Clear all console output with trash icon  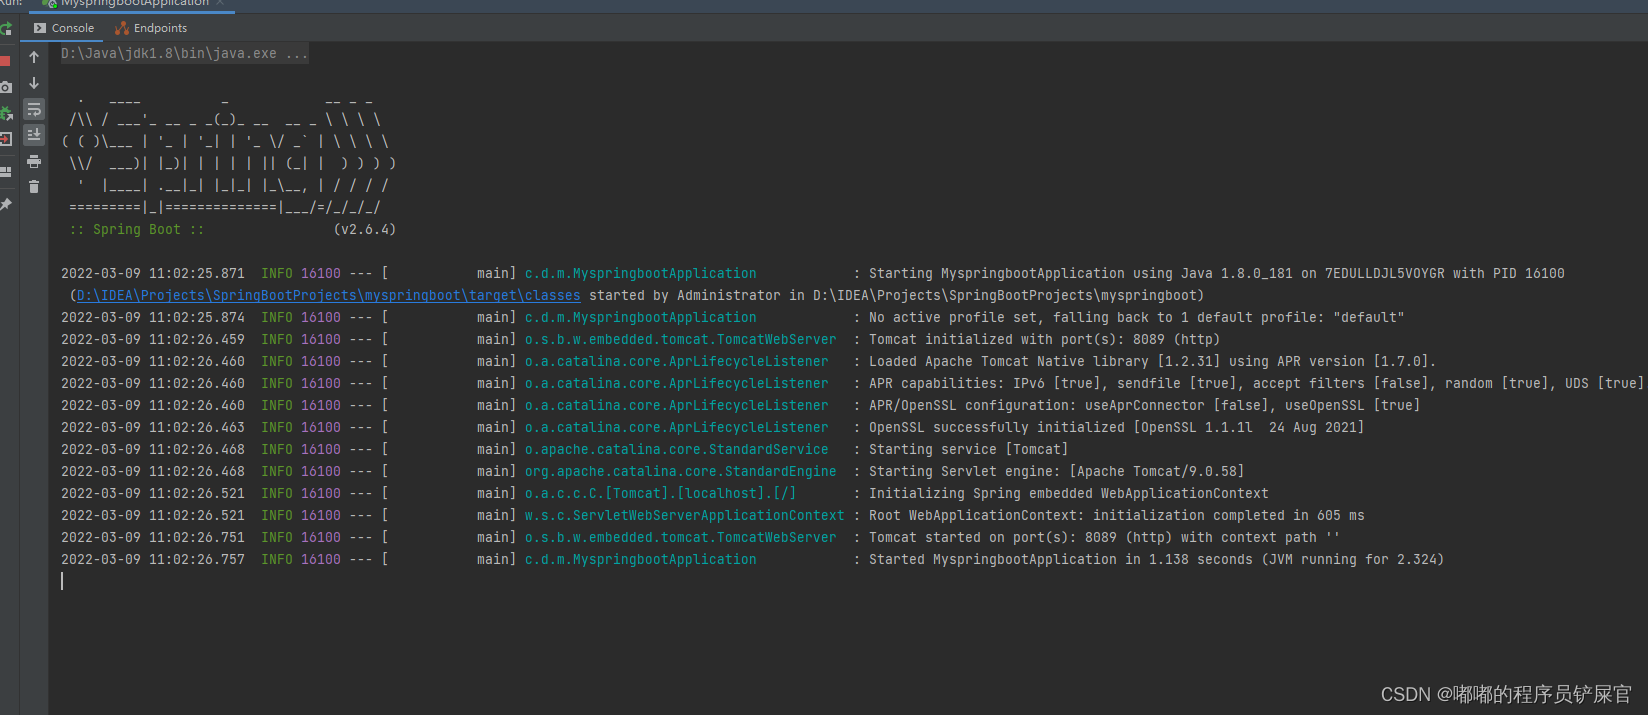pyautogui.click(x=34, y=187)
